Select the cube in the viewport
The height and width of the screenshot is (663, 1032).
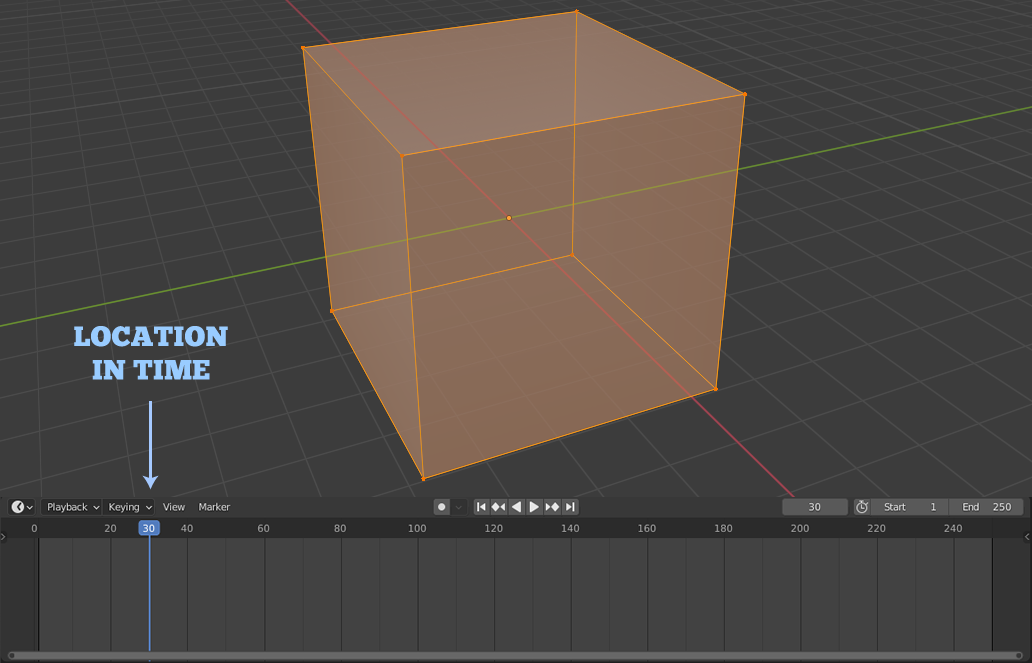[520, 240]
